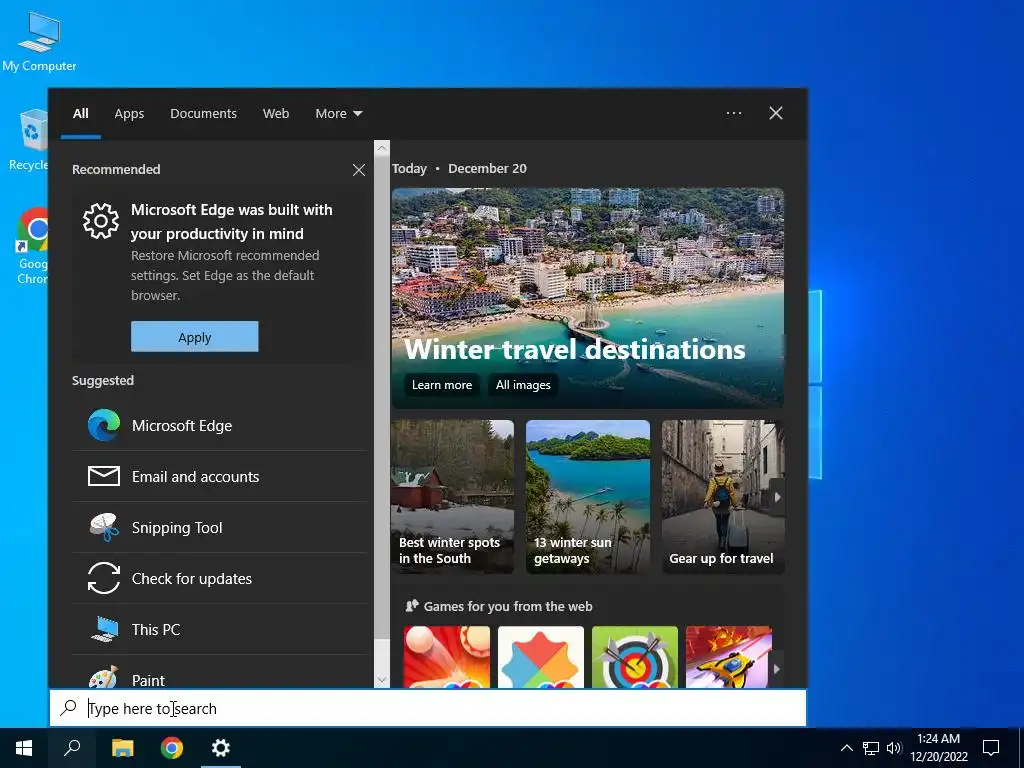Focus the Type here to search box
Screen dimensions: 1024x768
[428, 708]
